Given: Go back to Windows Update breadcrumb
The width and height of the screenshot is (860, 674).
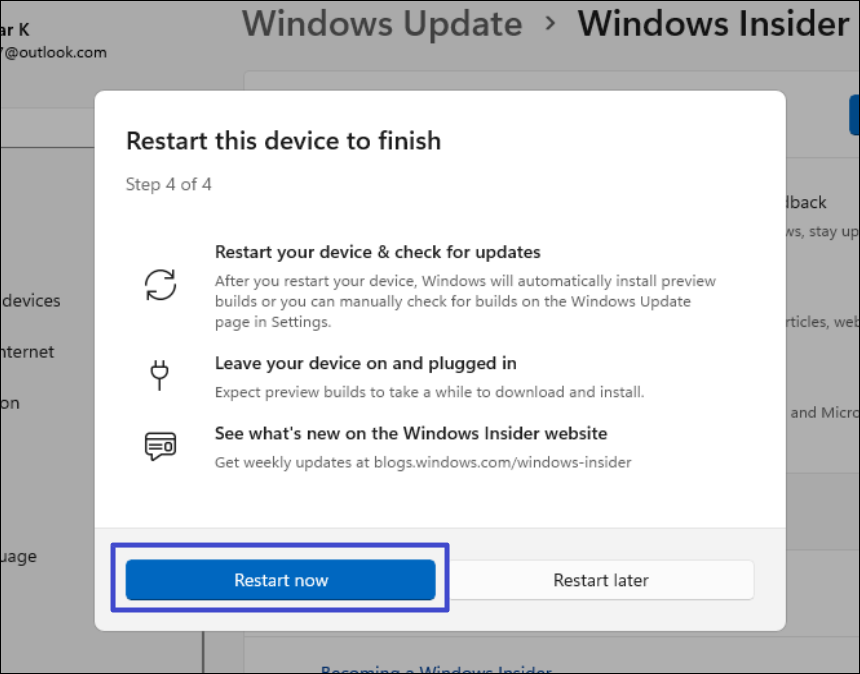Looking at the screenshot, I should [382, 24].
